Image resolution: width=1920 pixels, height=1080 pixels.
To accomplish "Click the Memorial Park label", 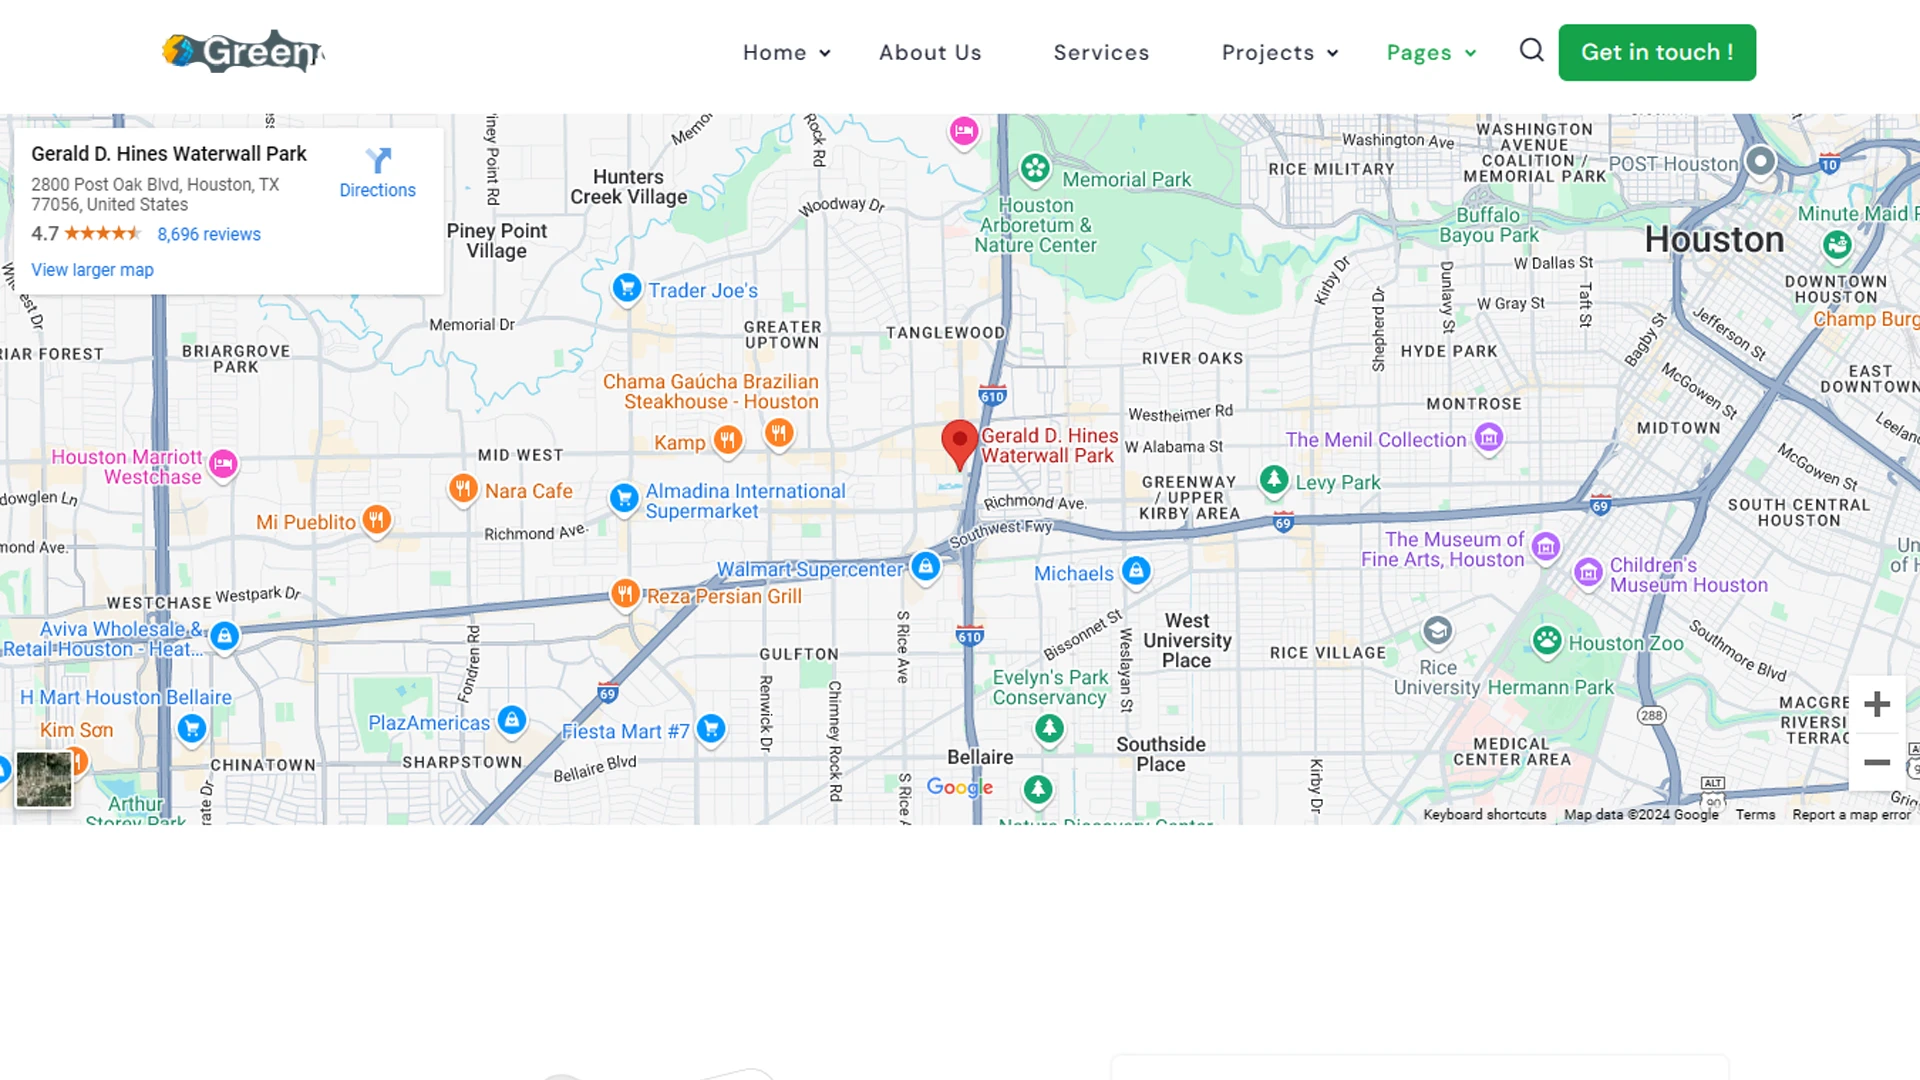I will (x=1126, y=180).
